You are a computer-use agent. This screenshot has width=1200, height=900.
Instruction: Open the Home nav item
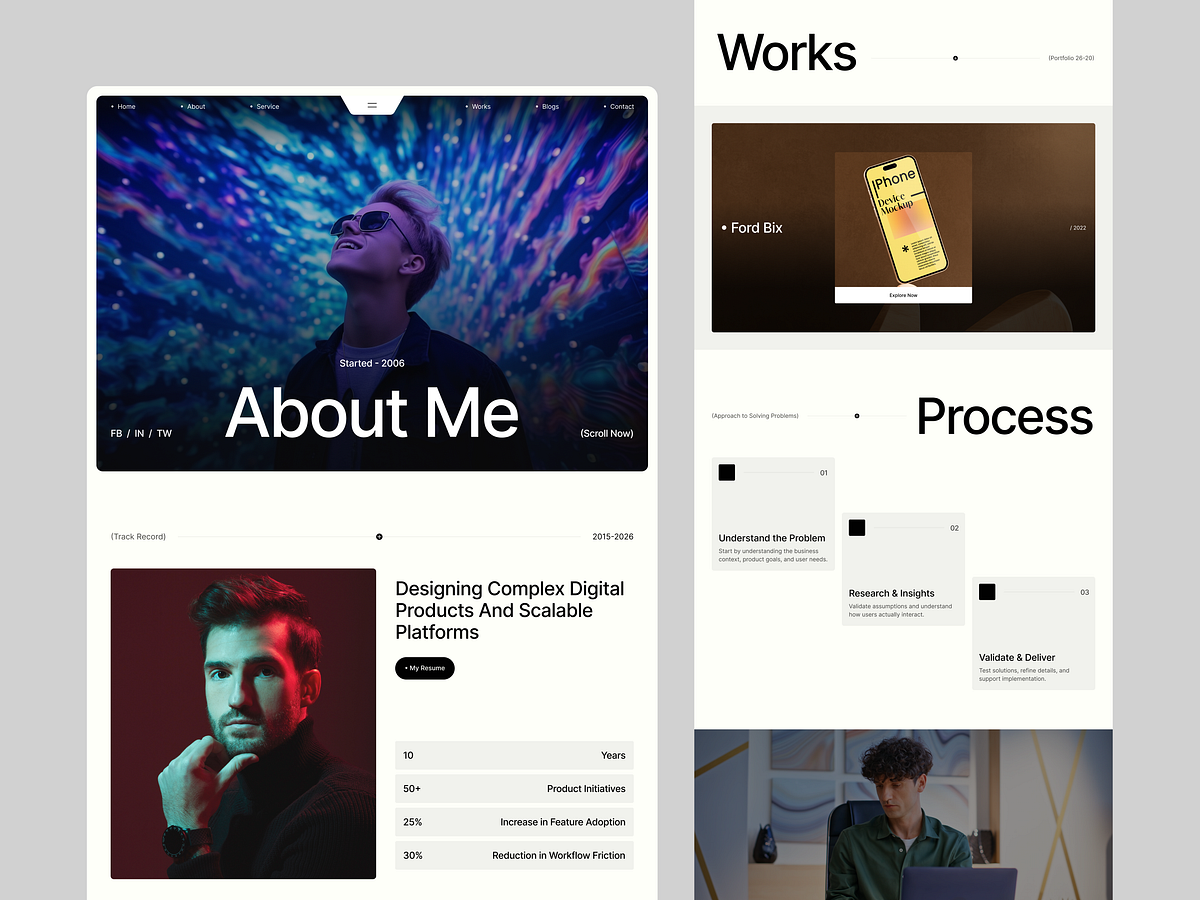tap(123, 106)
